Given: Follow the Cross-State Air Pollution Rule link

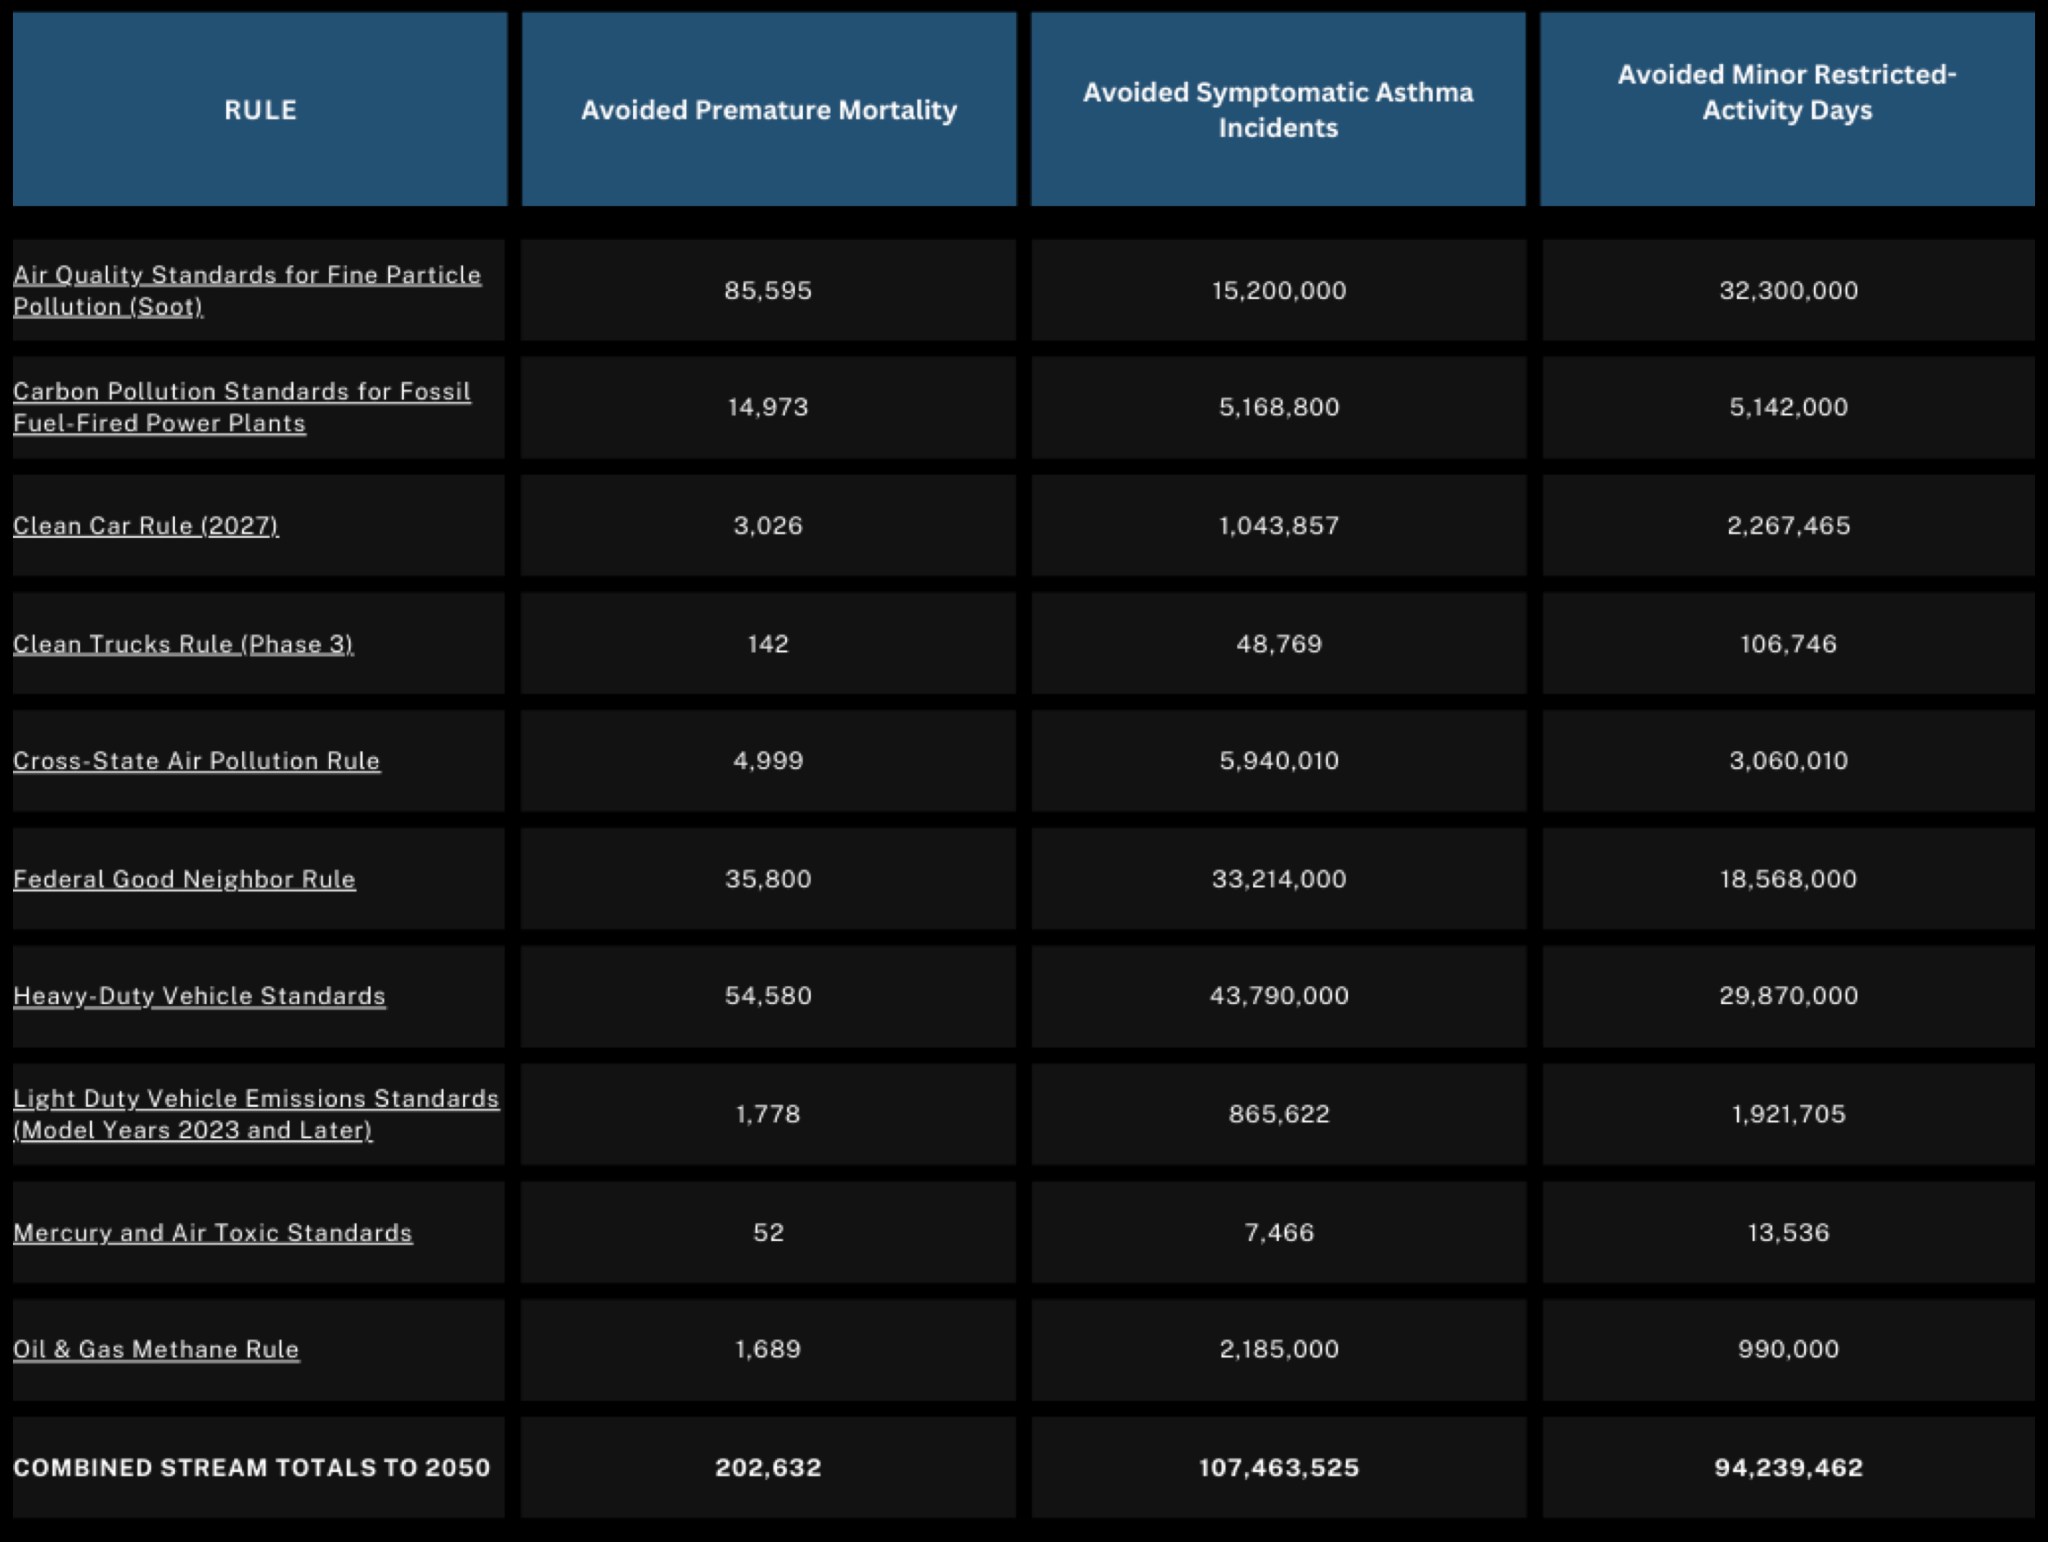Looking at the screenshot, I should 196,761.
